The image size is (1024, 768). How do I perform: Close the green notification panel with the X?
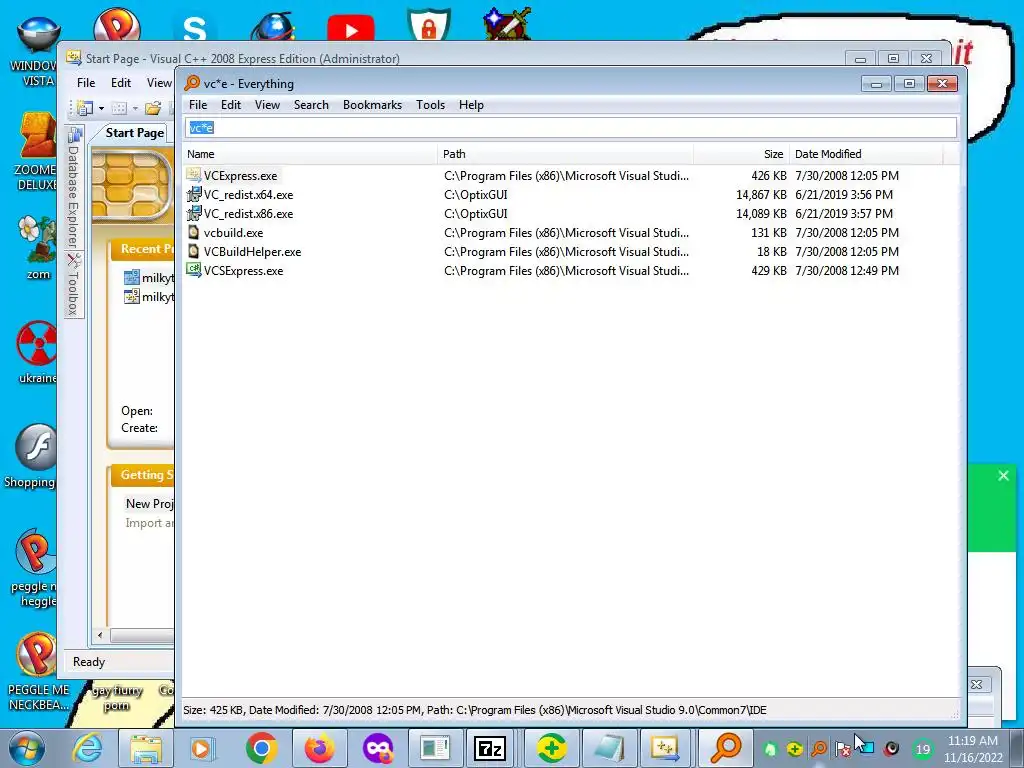click(1003, 475)
